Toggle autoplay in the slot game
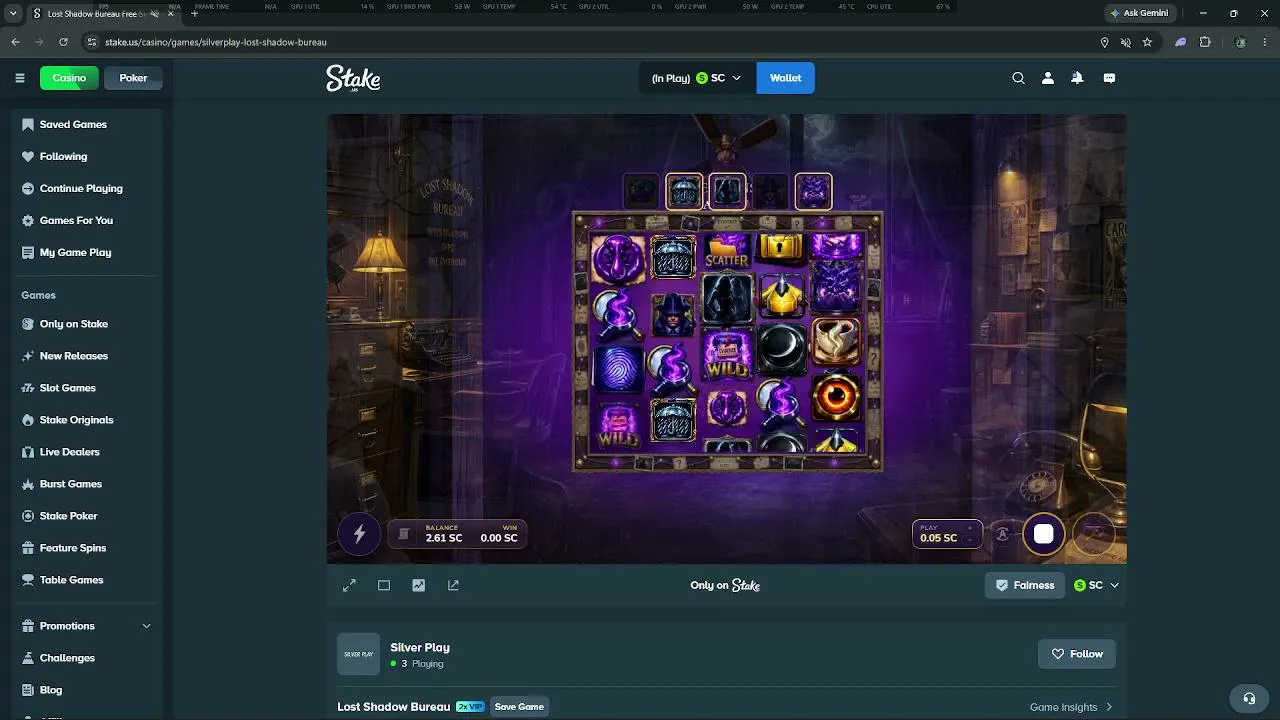Viewport: 1280px width, 720px height. click(1002, 535)
